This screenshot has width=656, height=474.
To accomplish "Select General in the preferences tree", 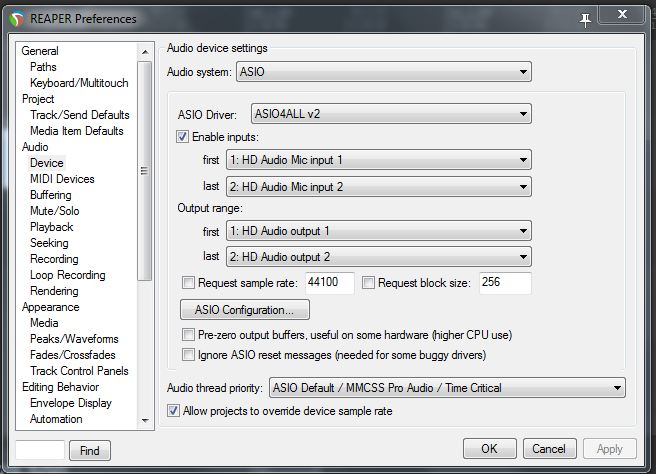I will pyautogui.click(x=40, y=51).
